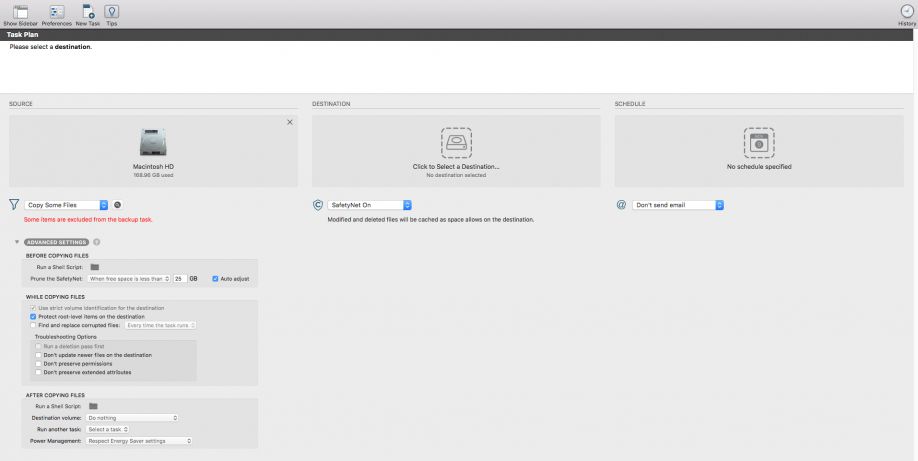Open the help icon beside Advanced Settings
This screenshot has width=918, height=461.
tap(97, 242)
